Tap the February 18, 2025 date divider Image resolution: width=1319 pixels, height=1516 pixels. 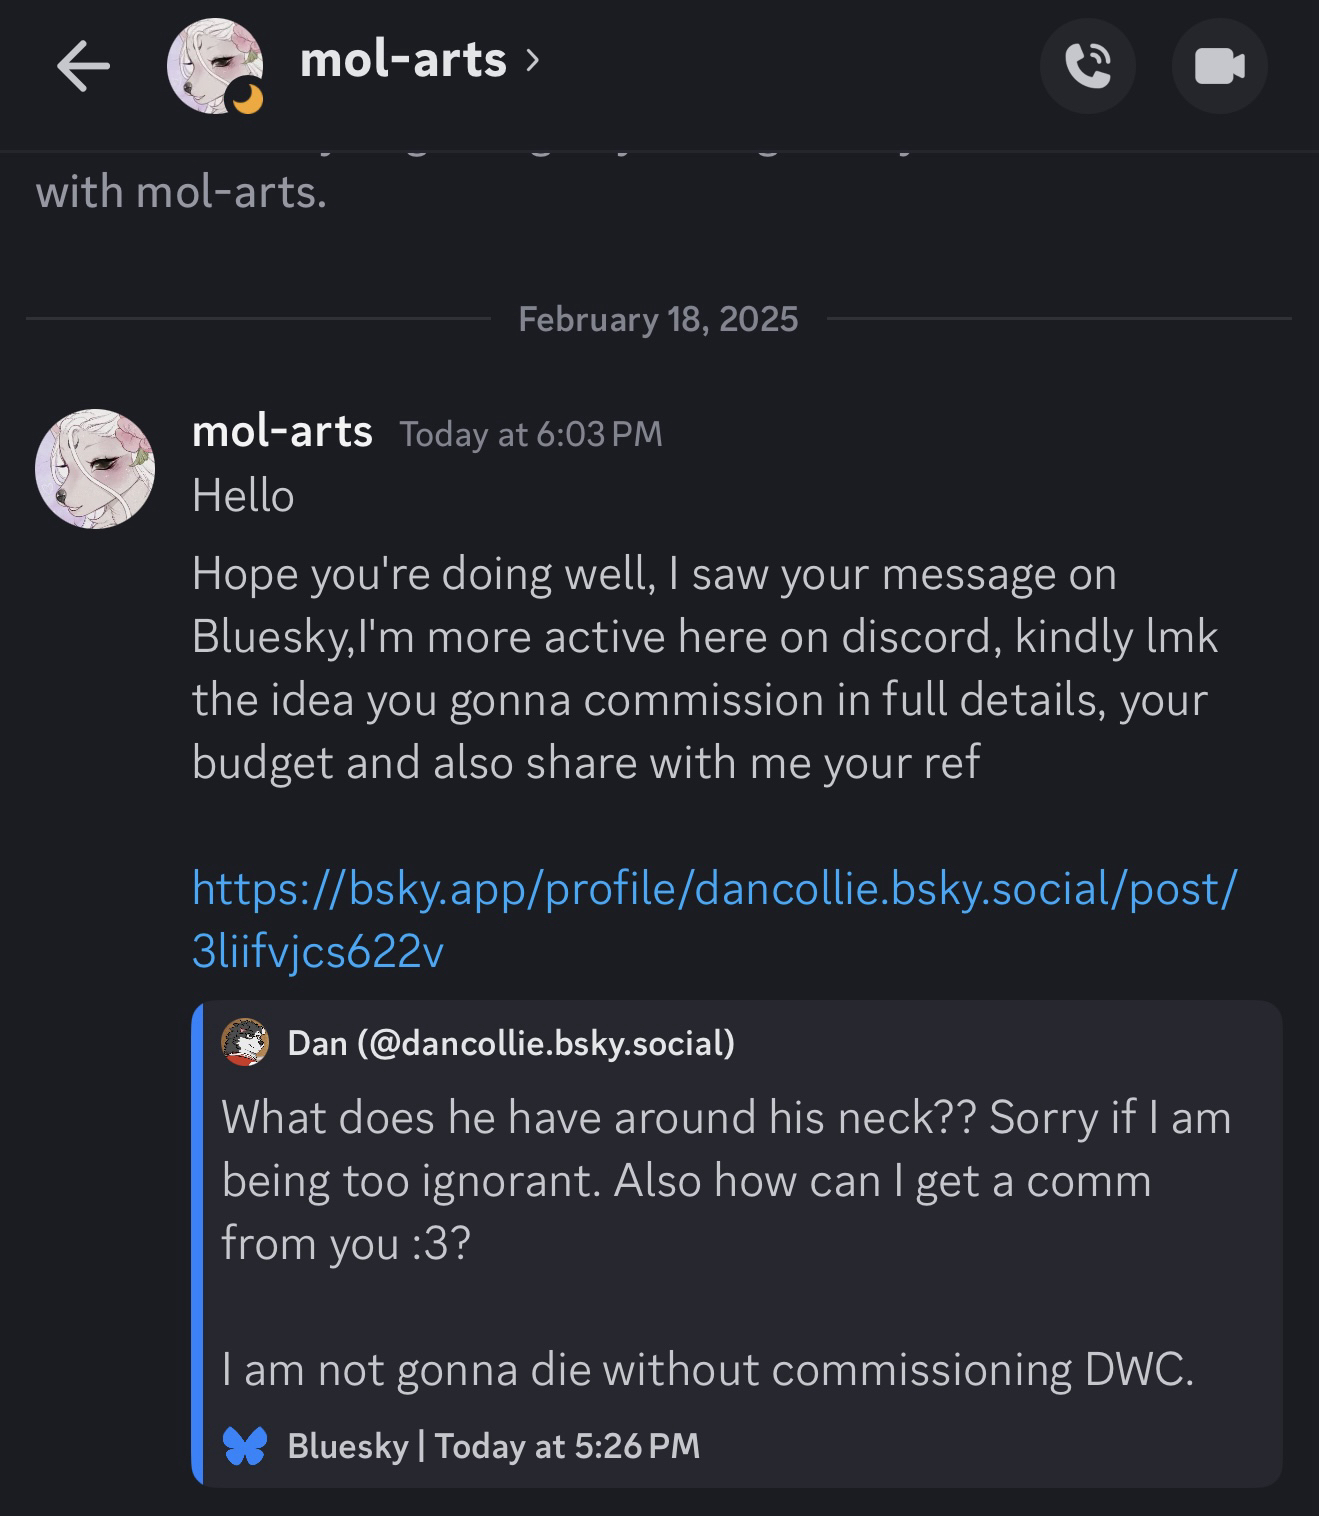[x=658, y=319]
